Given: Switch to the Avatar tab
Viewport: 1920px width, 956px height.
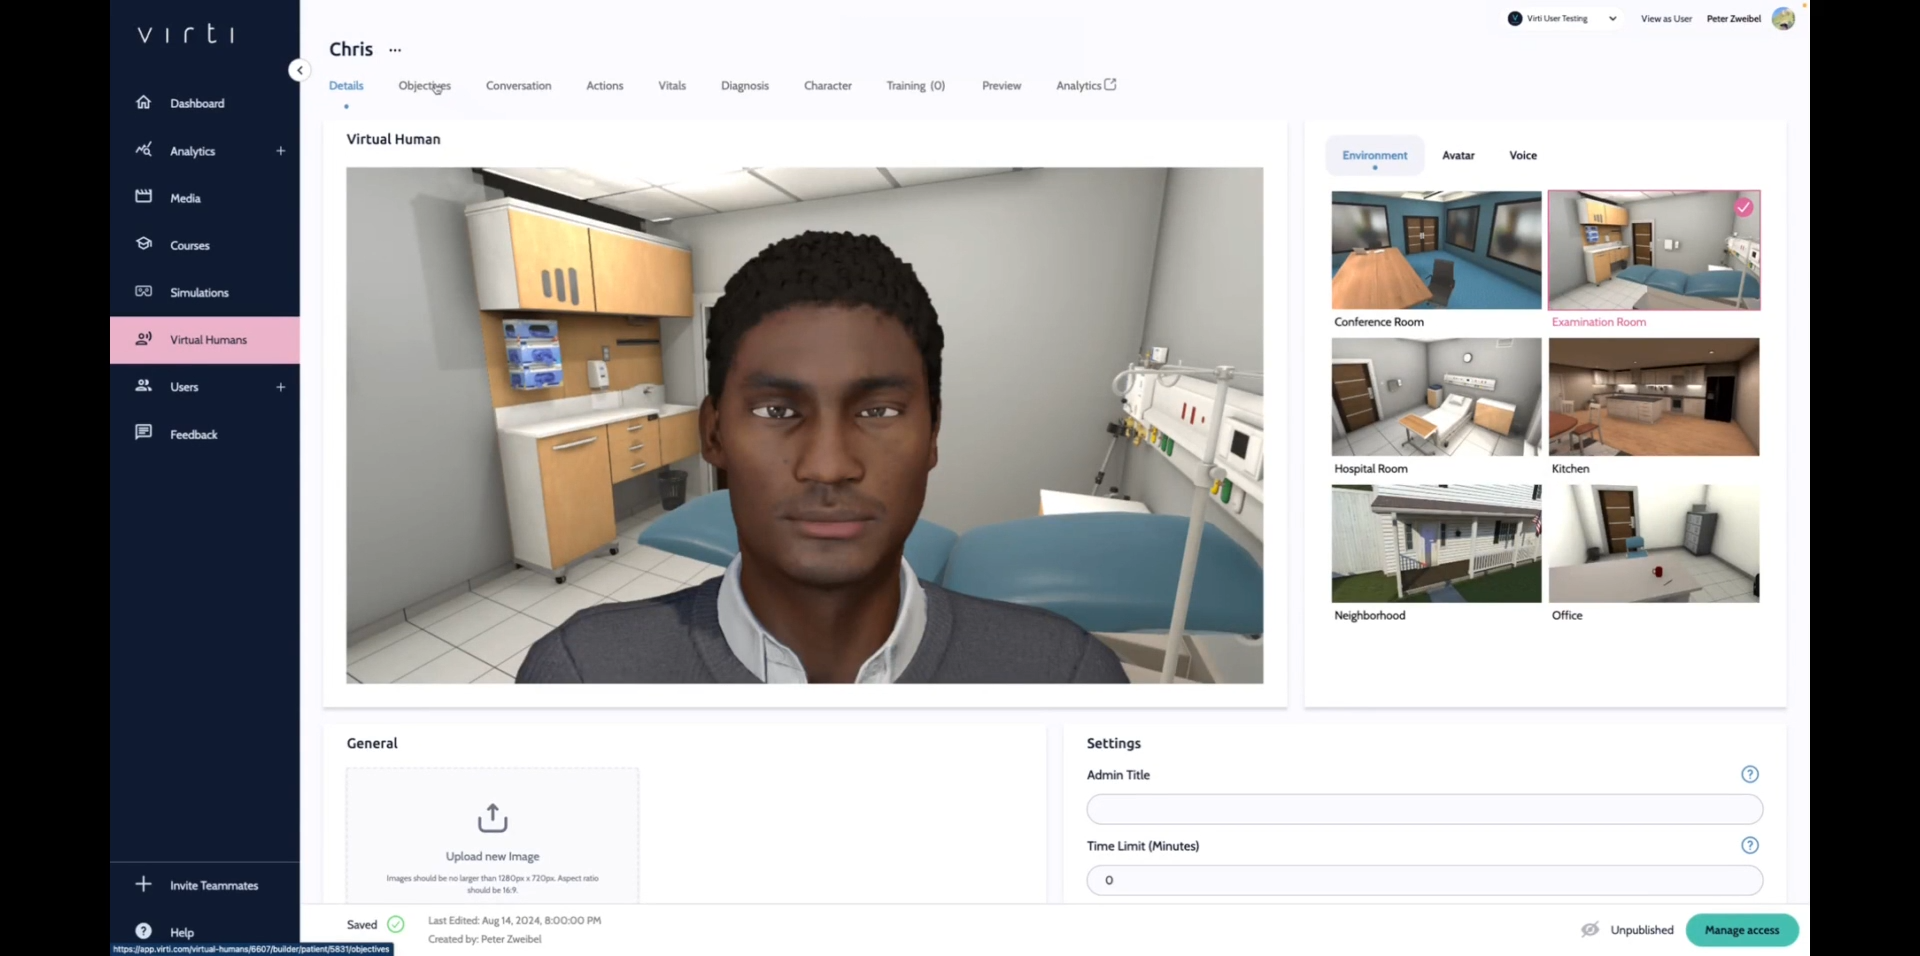Looking at the screenshot, I should point(1458,156).
